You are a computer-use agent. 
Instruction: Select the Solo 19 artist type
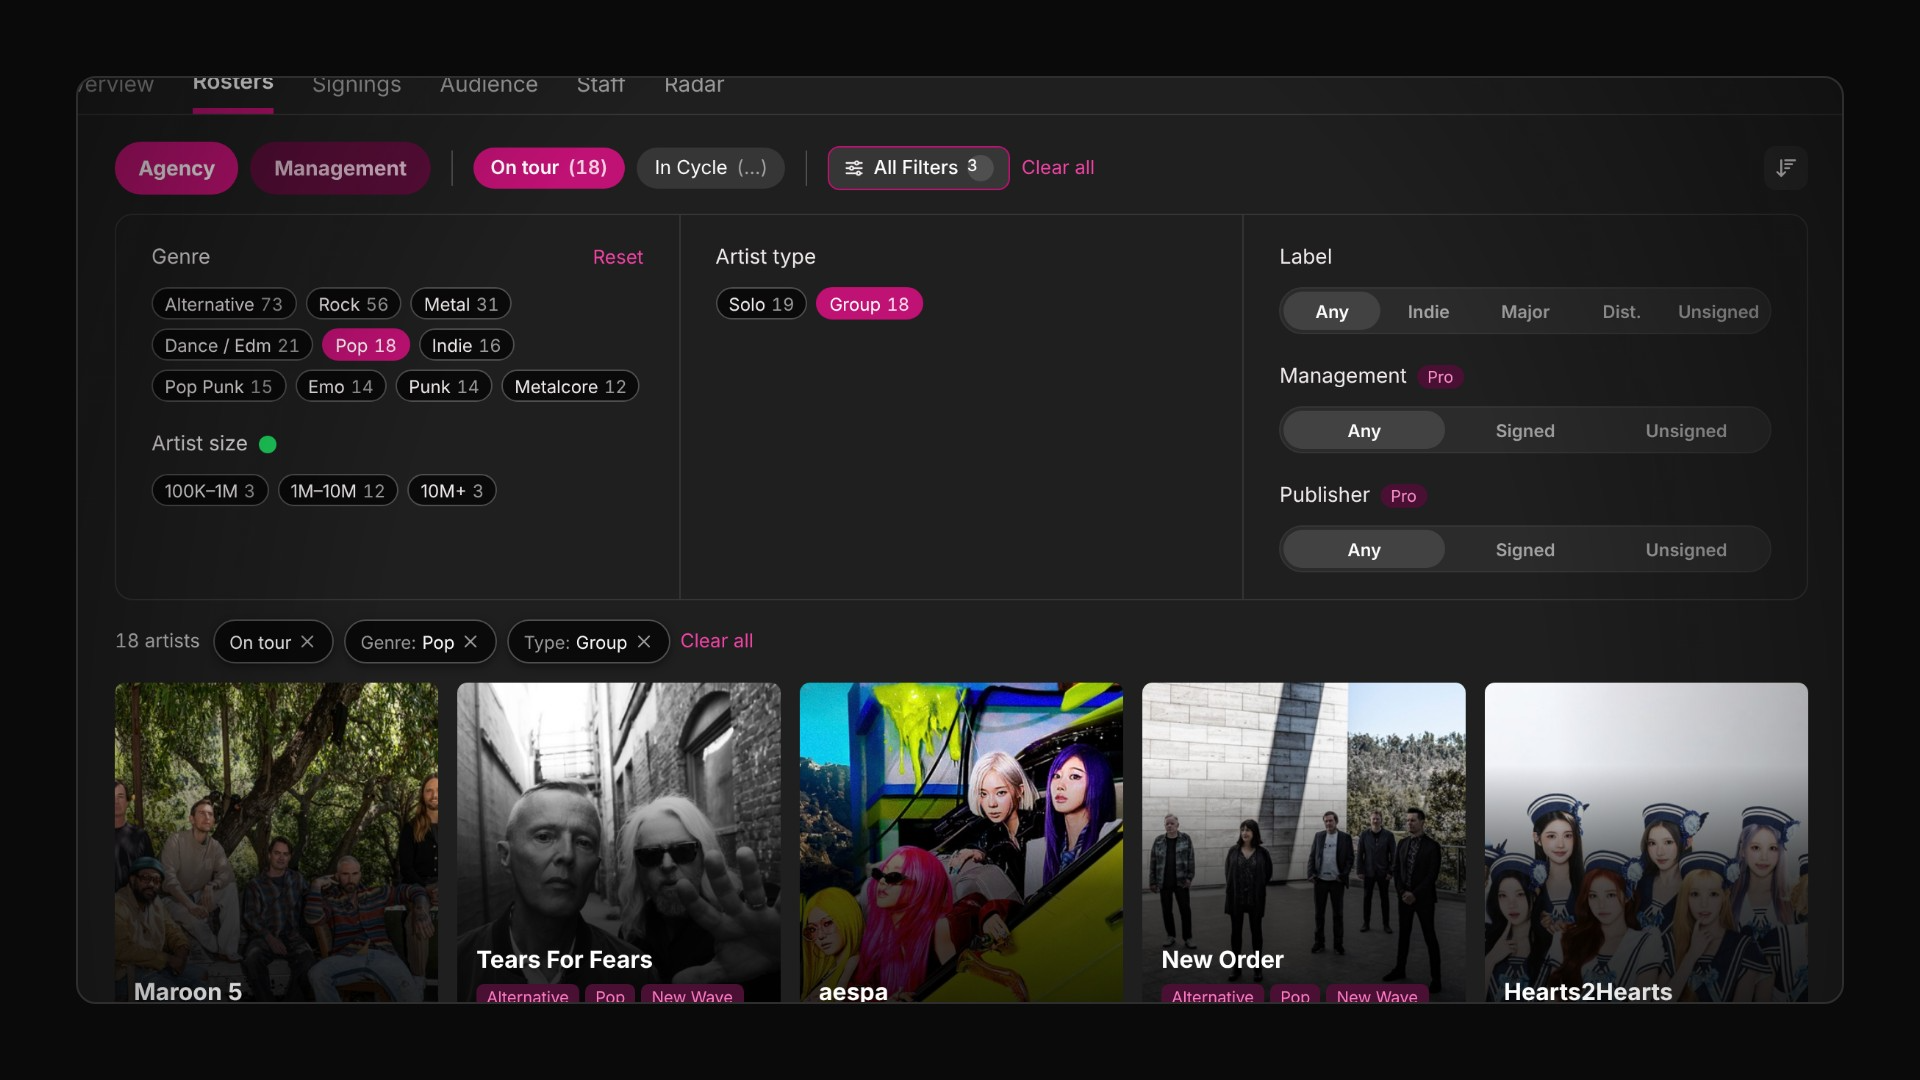point(761,304)
